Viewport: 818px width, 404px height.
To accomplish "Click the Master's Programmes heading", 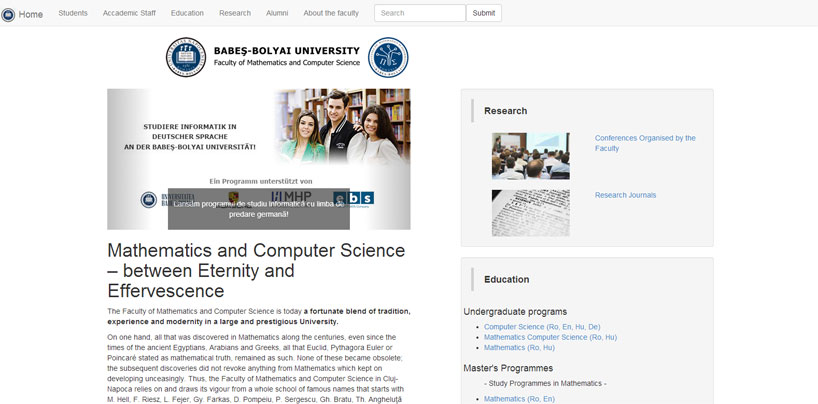I will tap(508, 368).
